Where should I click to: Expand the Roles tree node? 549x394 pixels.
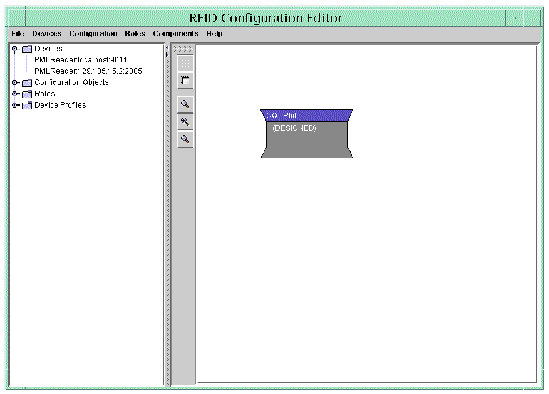pyautogui.click(x=15, y=94)
